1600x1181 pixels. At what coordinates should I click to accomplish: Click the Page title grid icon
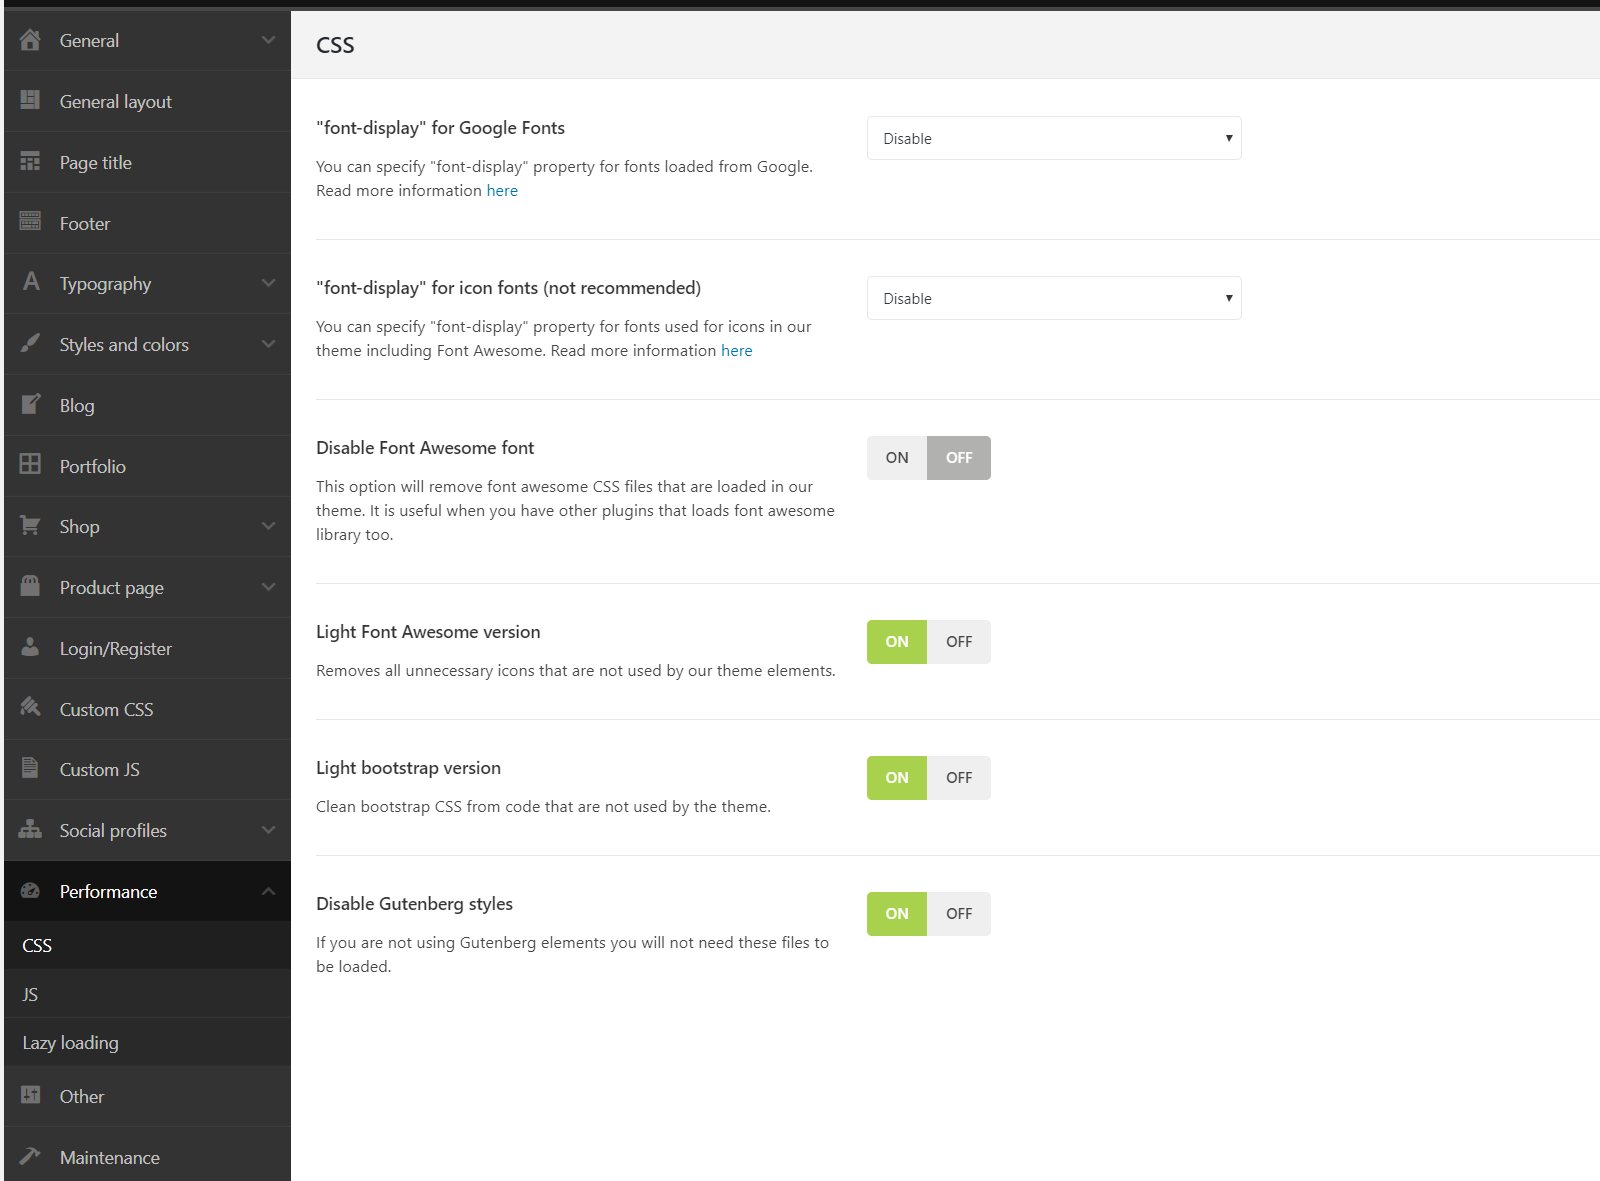tap(30, 161)
